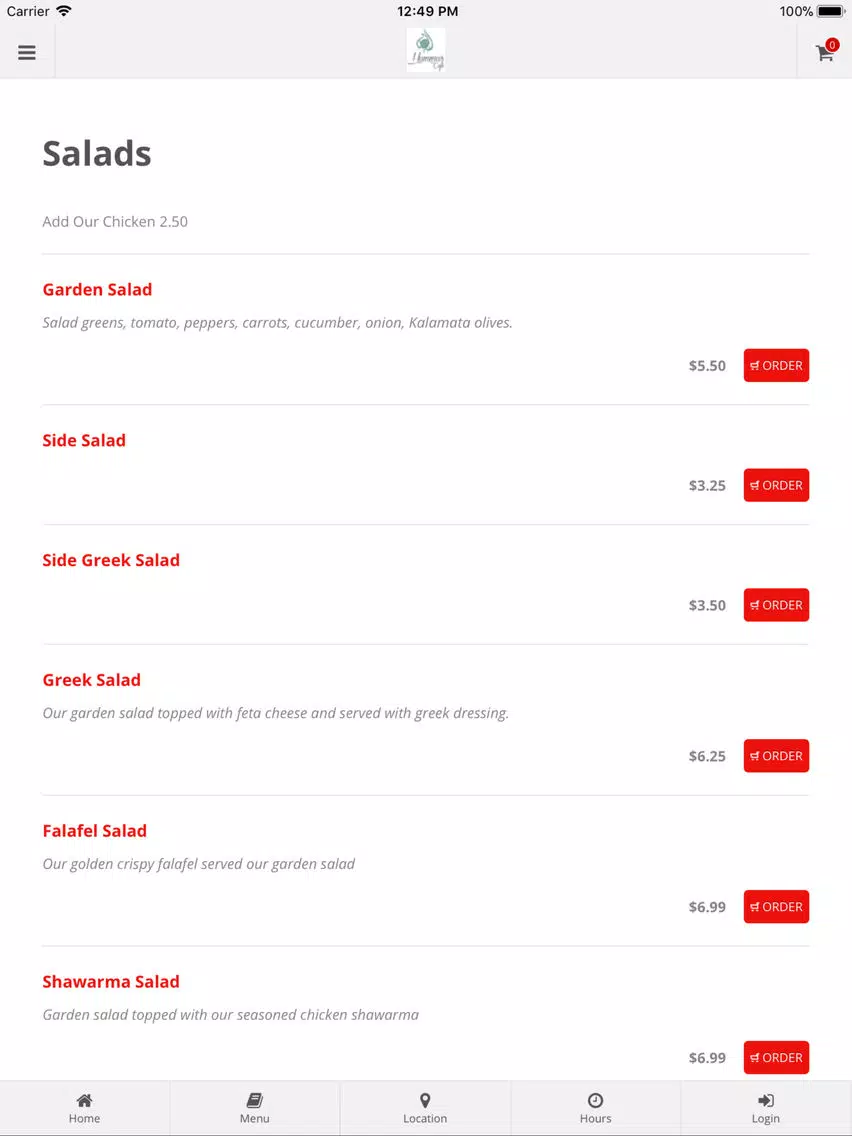
Task: Open the hamburger menu icon
Action: 27,52
